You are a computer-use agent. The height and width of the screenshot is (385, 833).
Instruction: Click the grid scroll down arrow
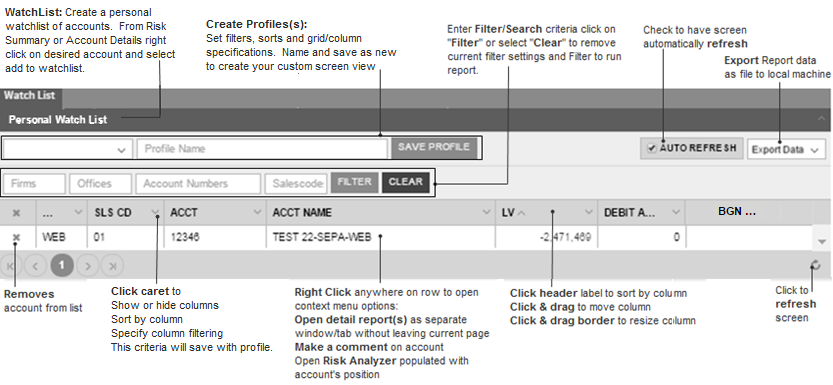click(822, 242)
